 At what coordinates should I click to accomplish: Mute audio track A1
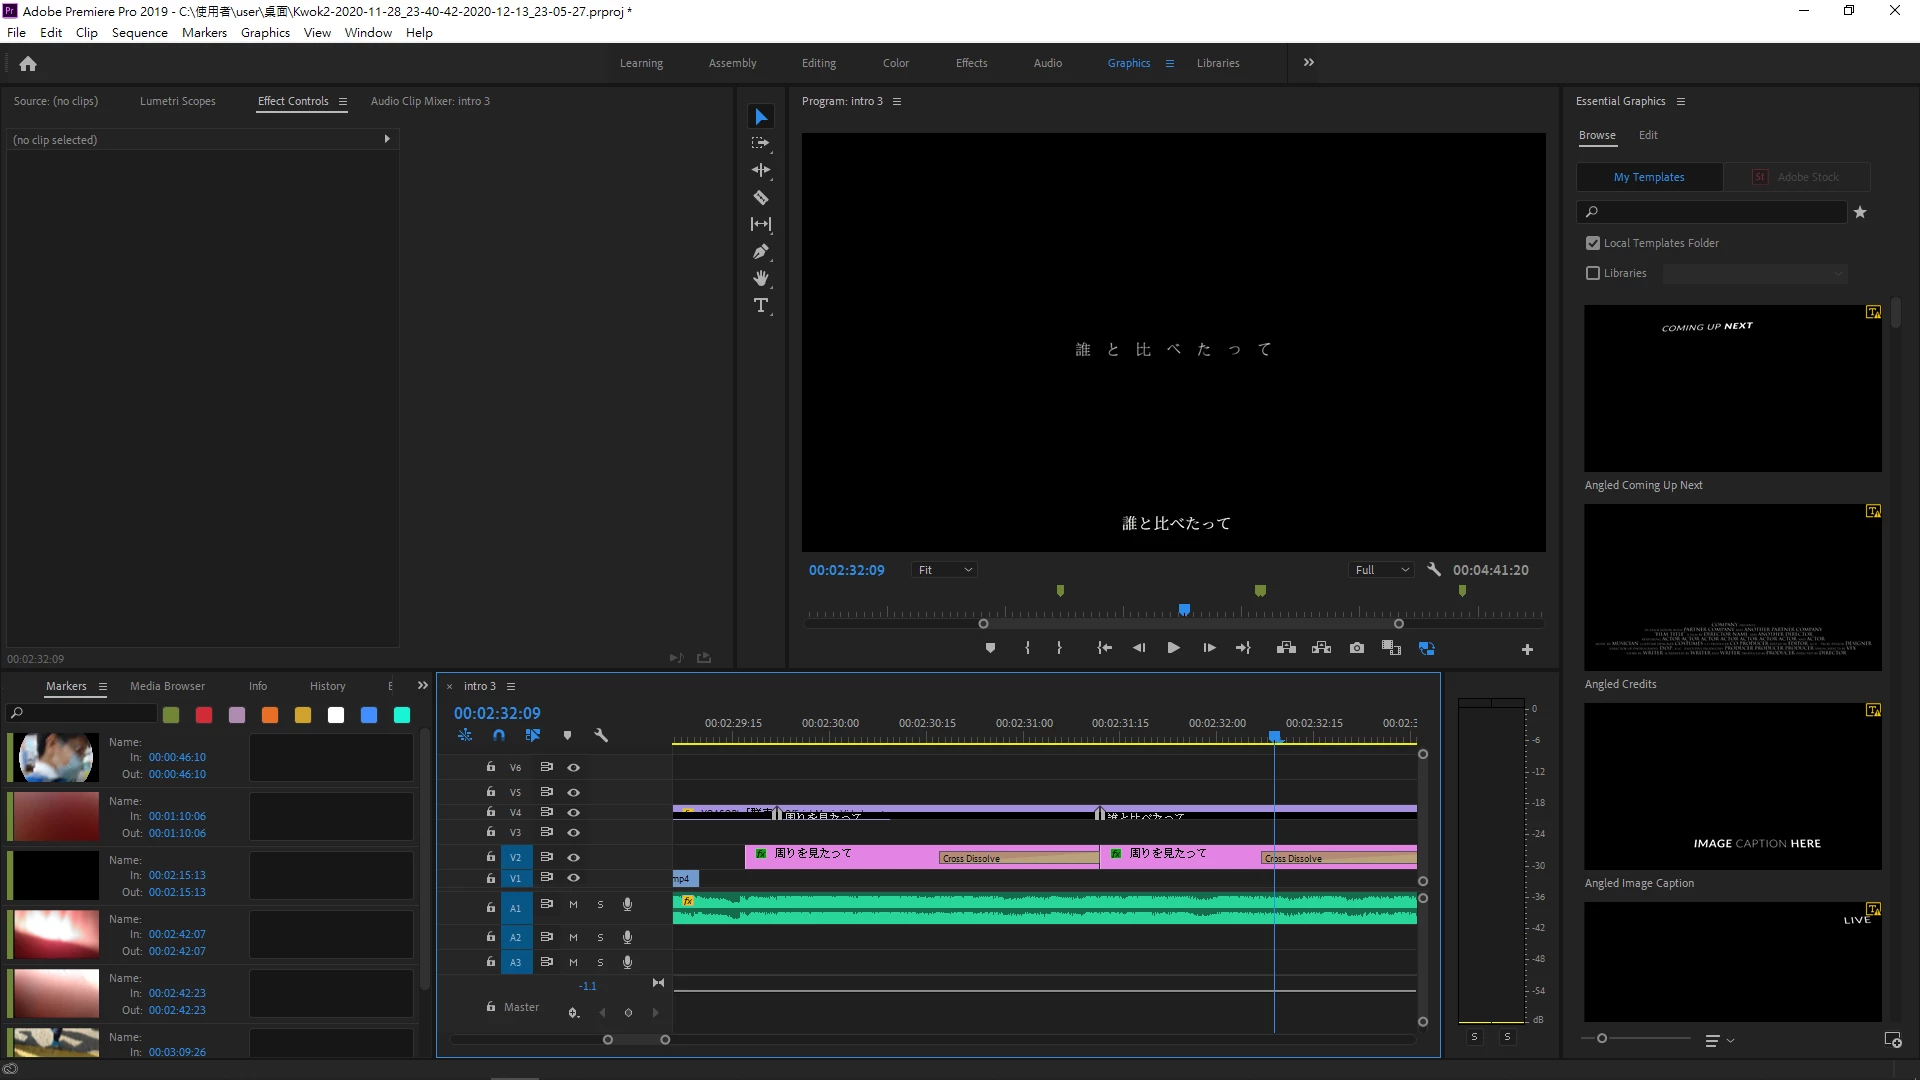573,905
